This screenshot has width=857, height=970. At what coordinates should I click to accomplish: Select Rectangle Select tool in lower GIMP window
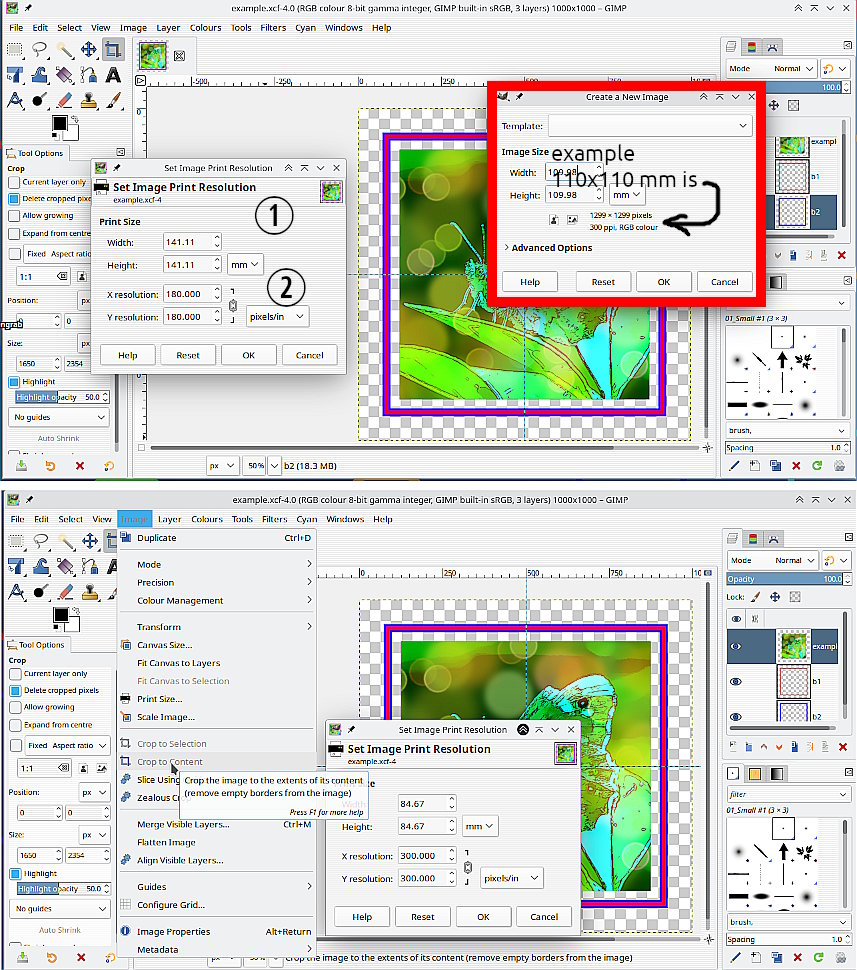(16, 541)
